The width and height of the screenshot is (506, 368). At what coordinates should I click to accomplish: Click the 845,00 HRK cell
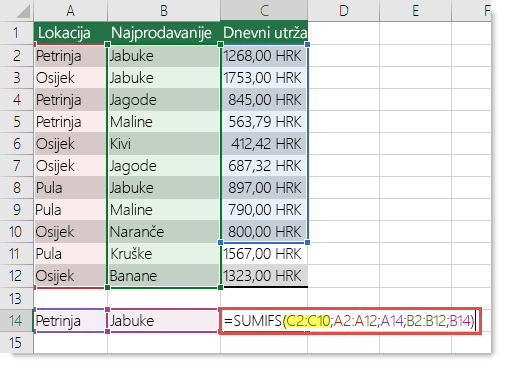pyautogui.click(x=264, y=100)
